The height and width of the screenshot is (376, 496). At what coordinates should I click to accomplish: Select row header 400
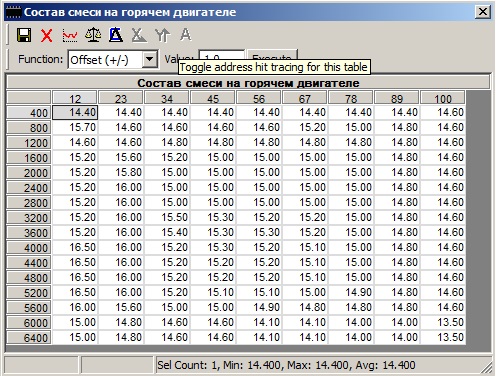click(29, 113)
